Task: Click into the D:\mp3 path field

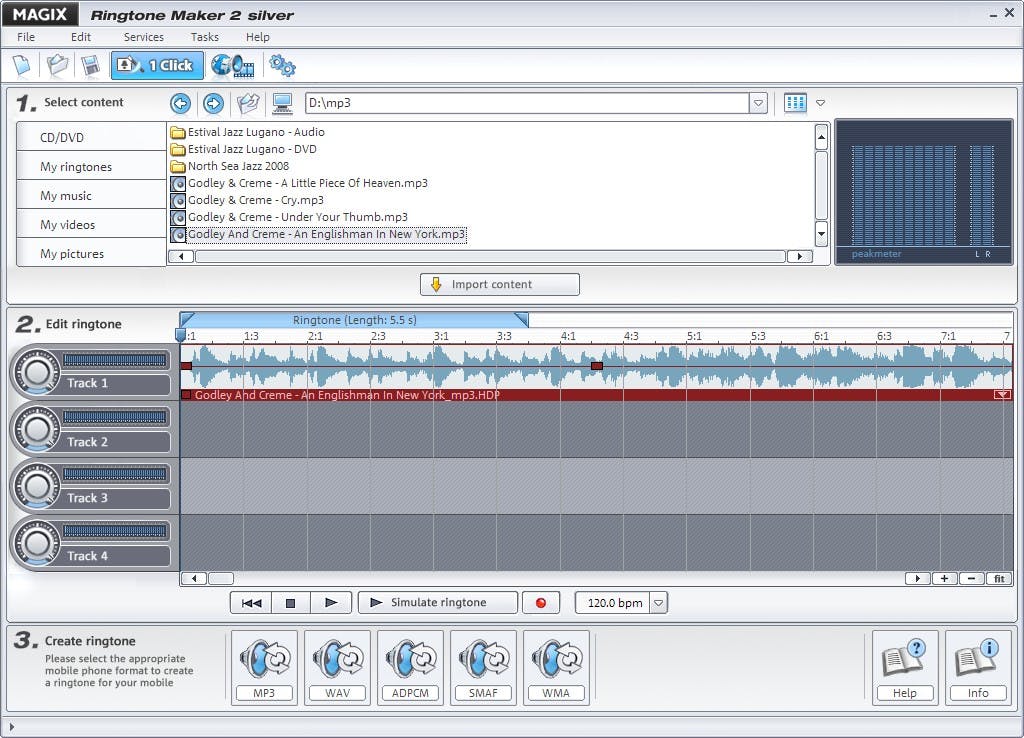Action: tap(527, 103)
